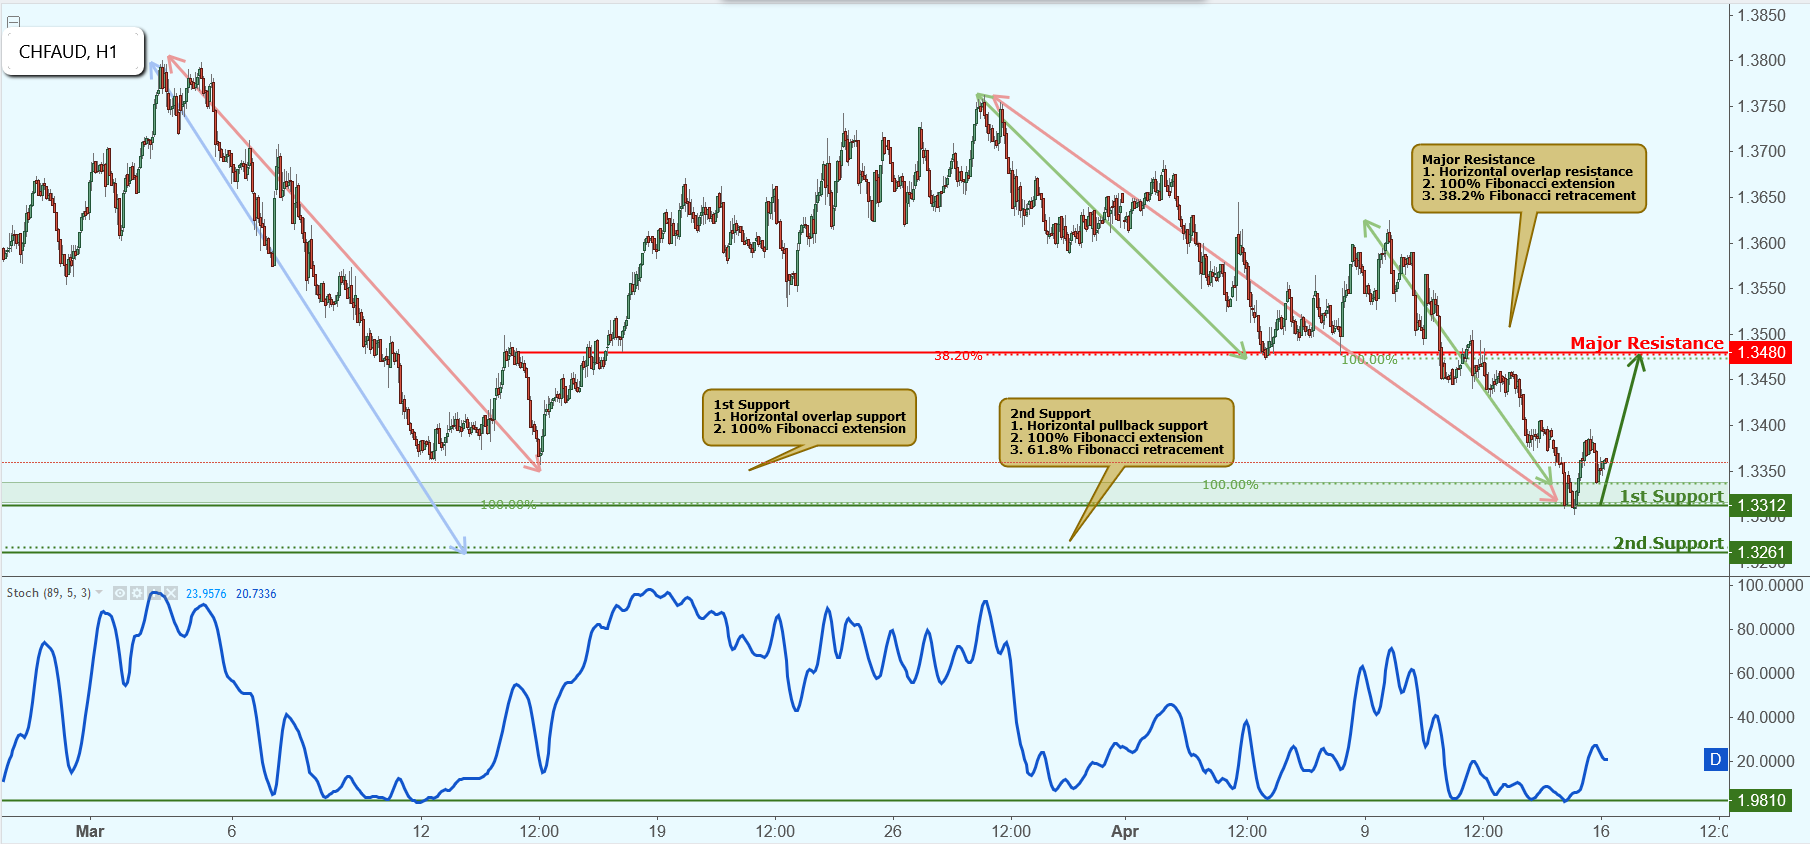Click the 26 date label on the time axis
This screenshot has width=1810, height=844.
[x=893, y=831]
